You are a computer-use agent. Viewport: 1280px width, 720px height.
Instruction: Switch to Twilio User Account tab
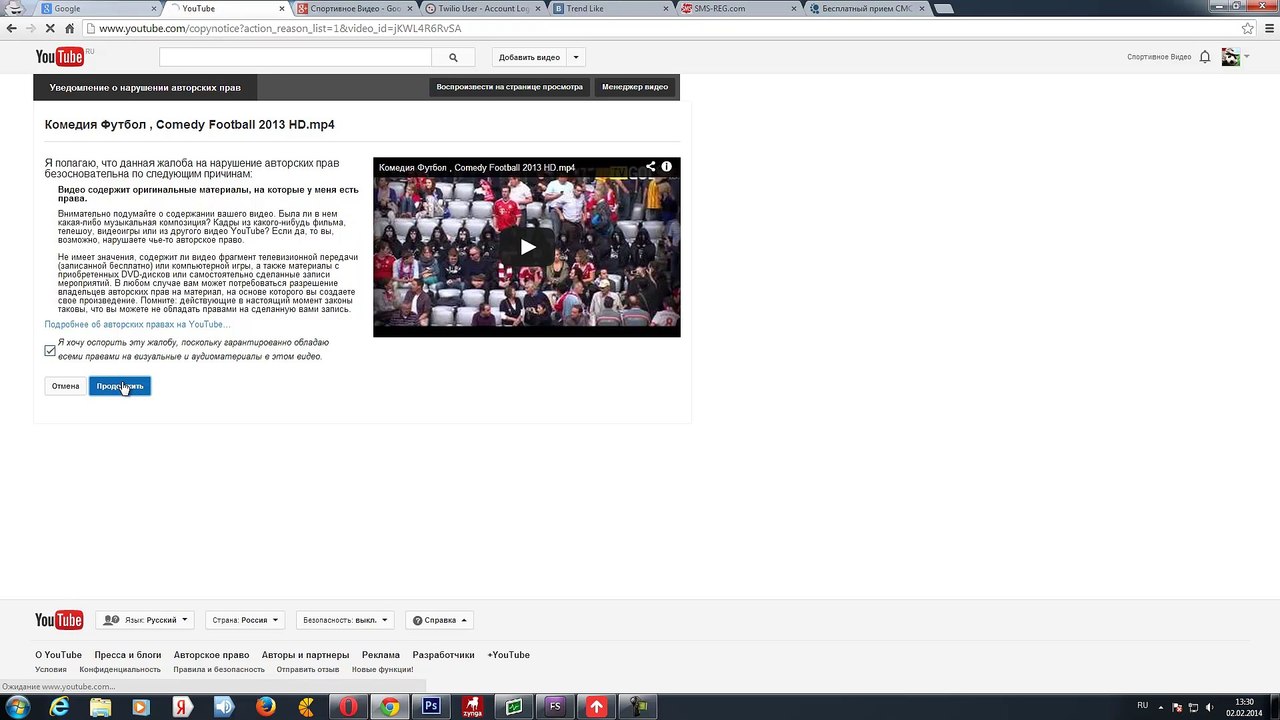coord(483,8)
